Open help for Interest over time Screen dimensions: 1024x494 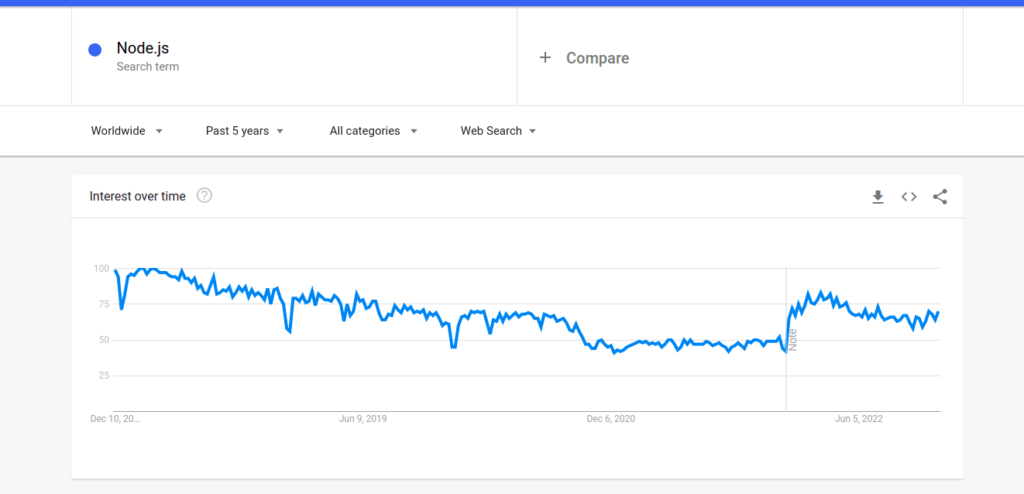pyautogui.click(x=204, y=196)
